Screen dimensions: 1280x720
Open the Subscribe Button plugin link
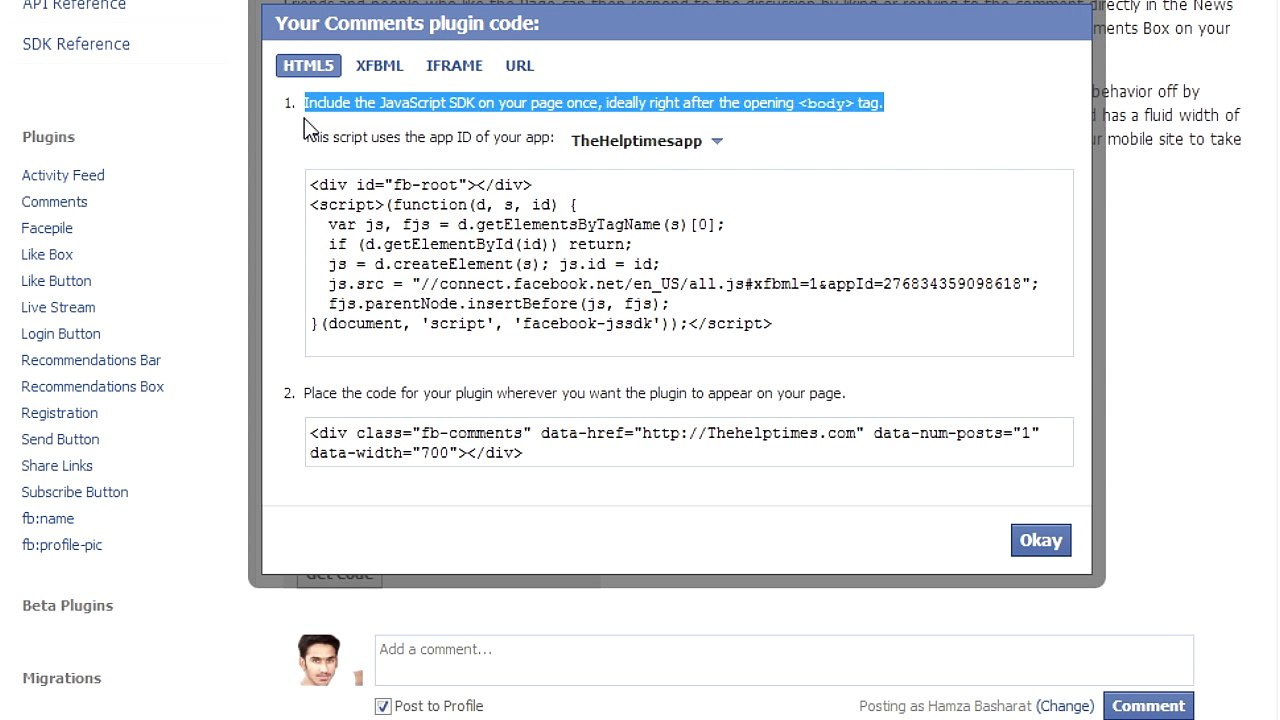75,492
